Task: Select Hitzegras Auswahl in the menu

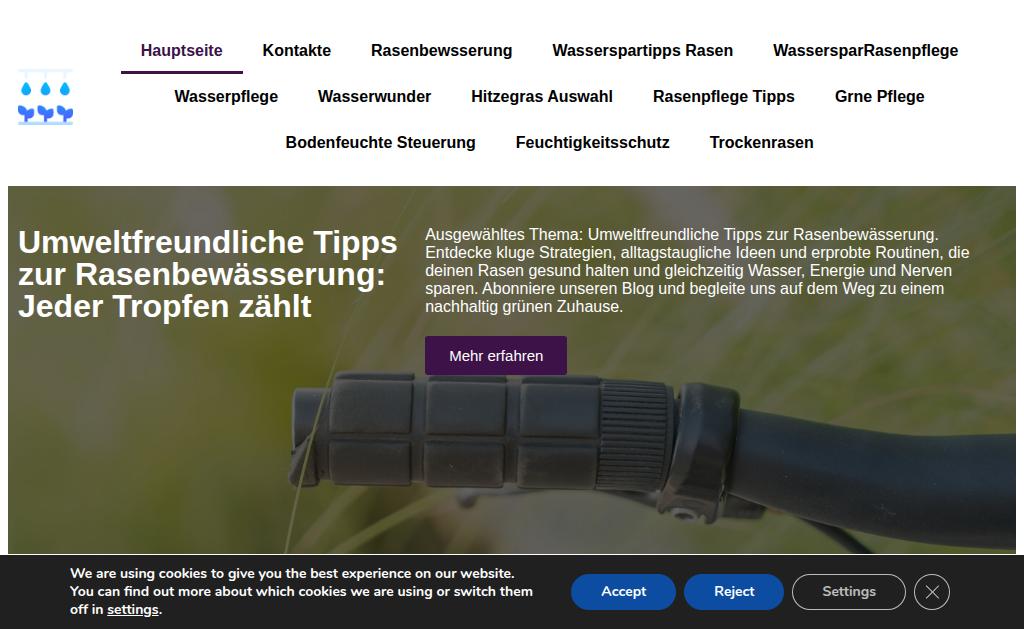Action: coord(541,97)
